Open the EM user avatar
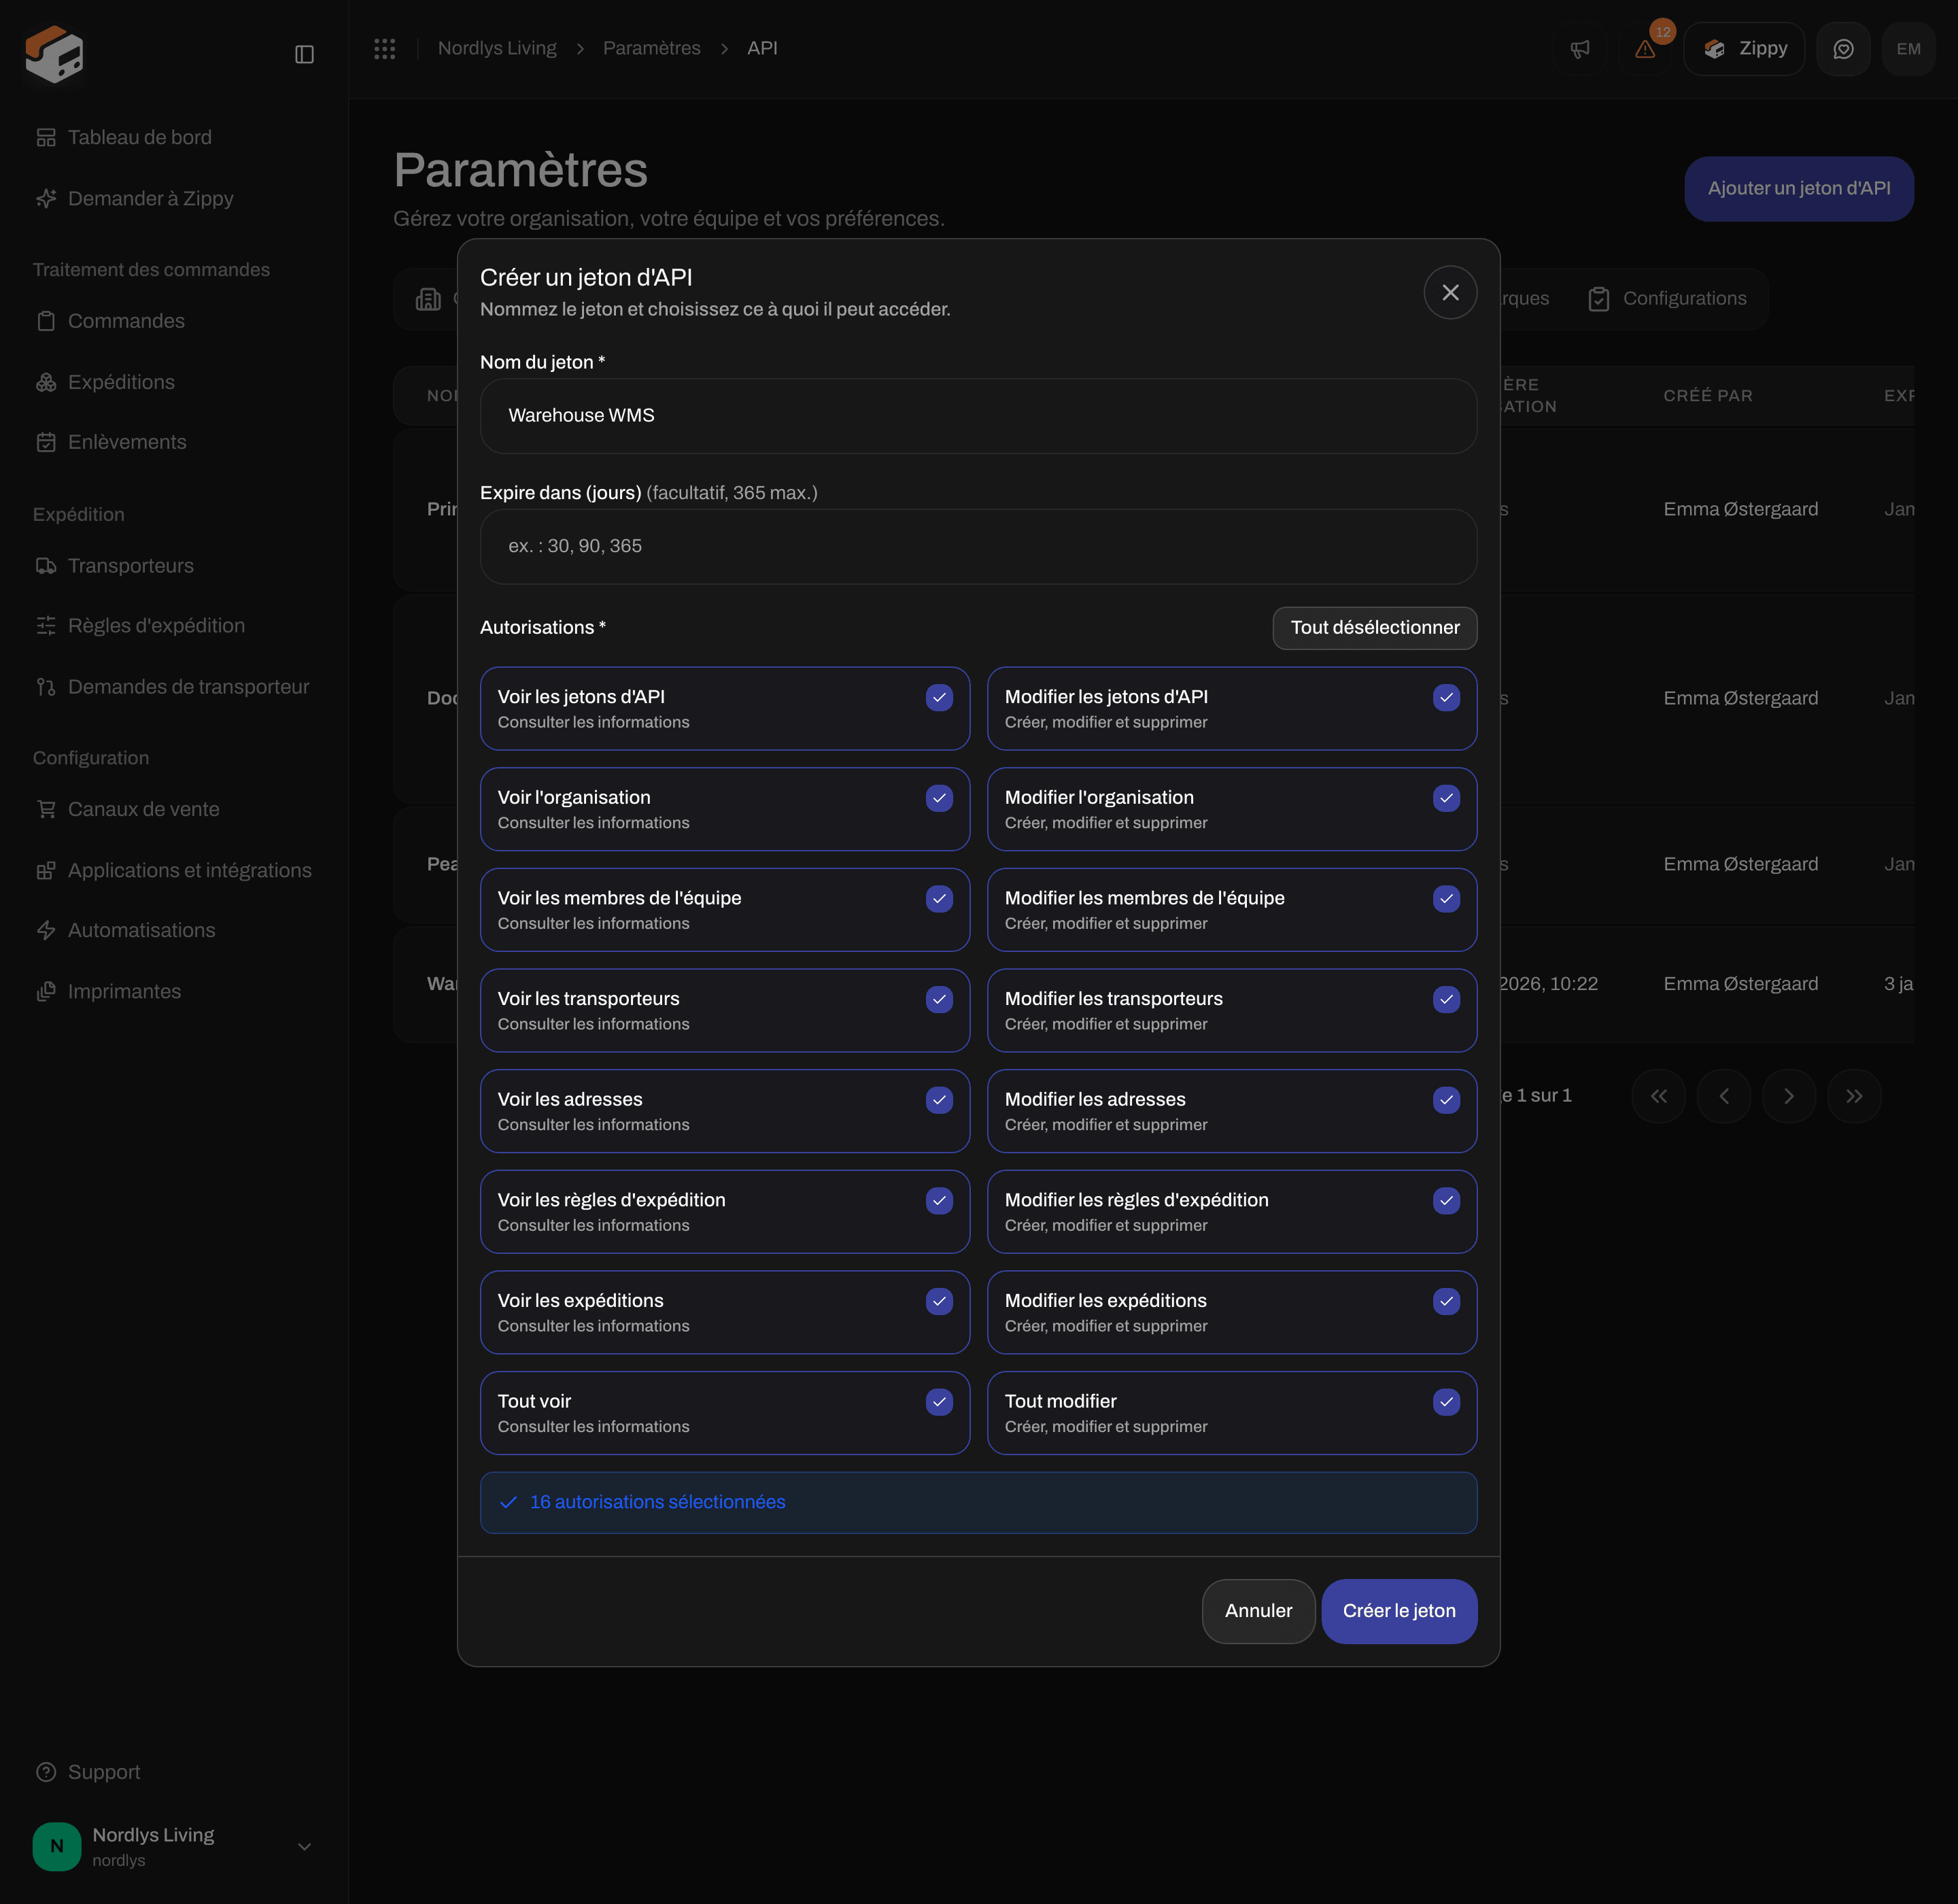1958x1904 pixels. click(x=1908, y=49)
